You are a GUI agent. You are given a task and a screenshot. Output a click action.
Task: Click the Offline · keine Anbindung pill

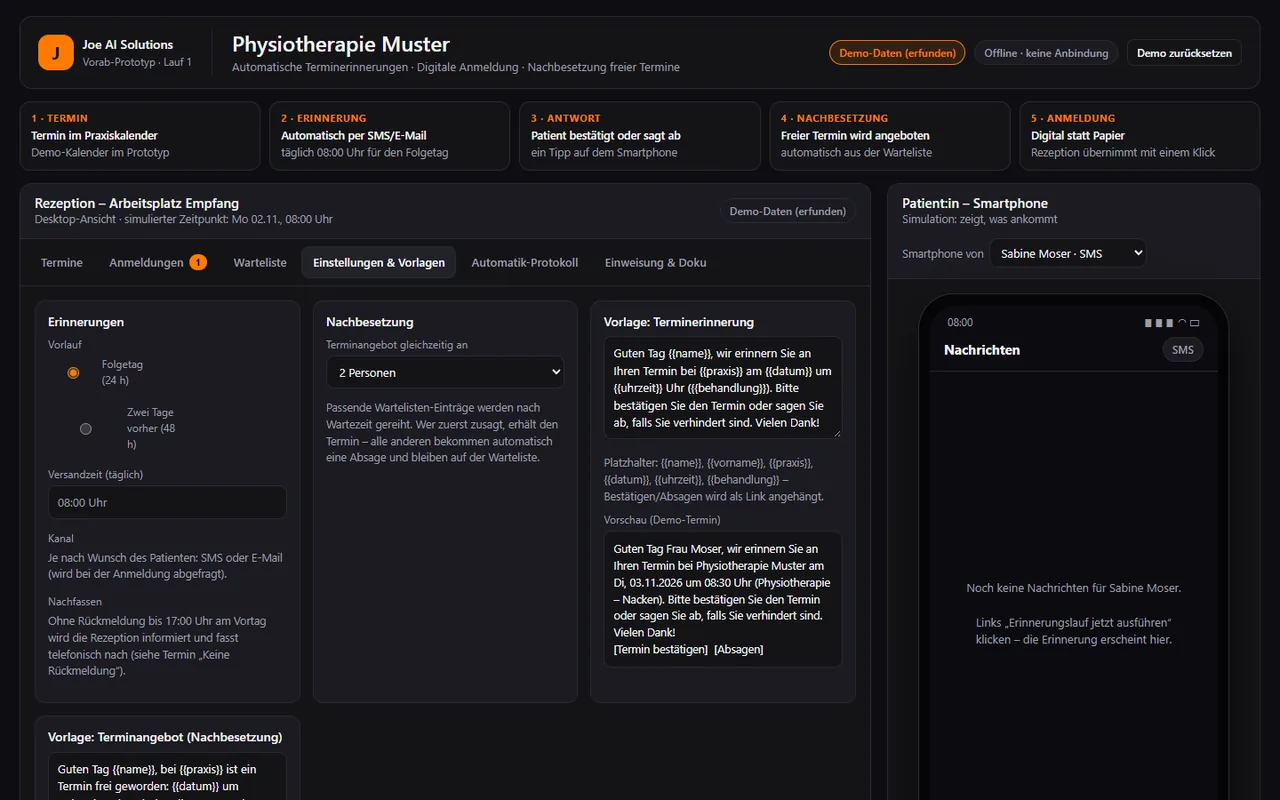pyautogui.click(x=1046, y=53)
